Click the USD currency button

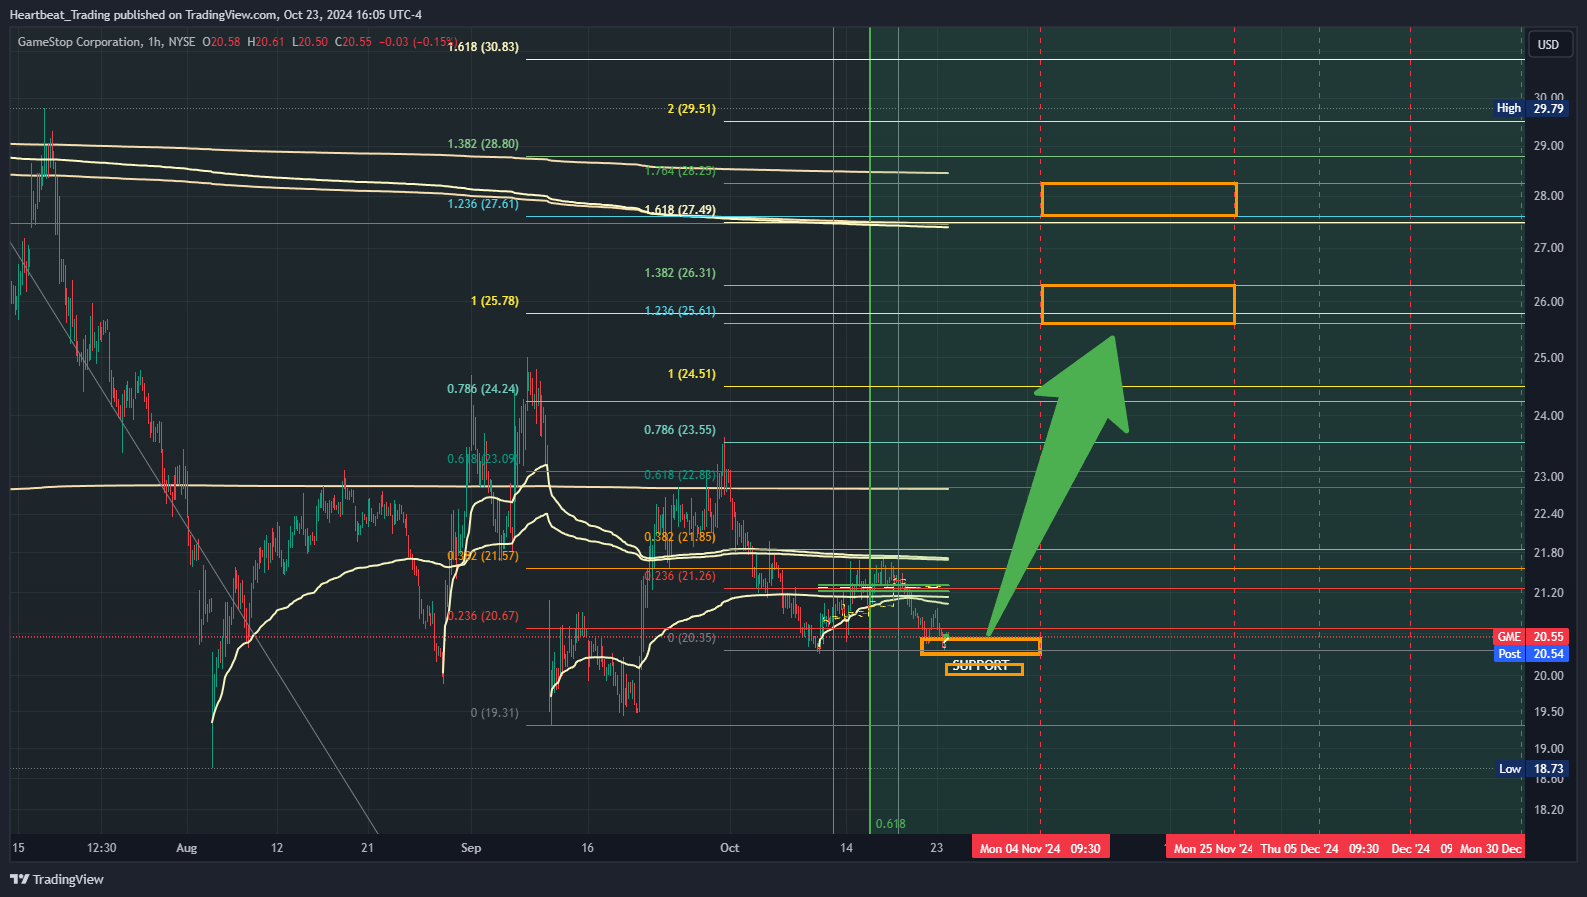(x=1549, y=45)
